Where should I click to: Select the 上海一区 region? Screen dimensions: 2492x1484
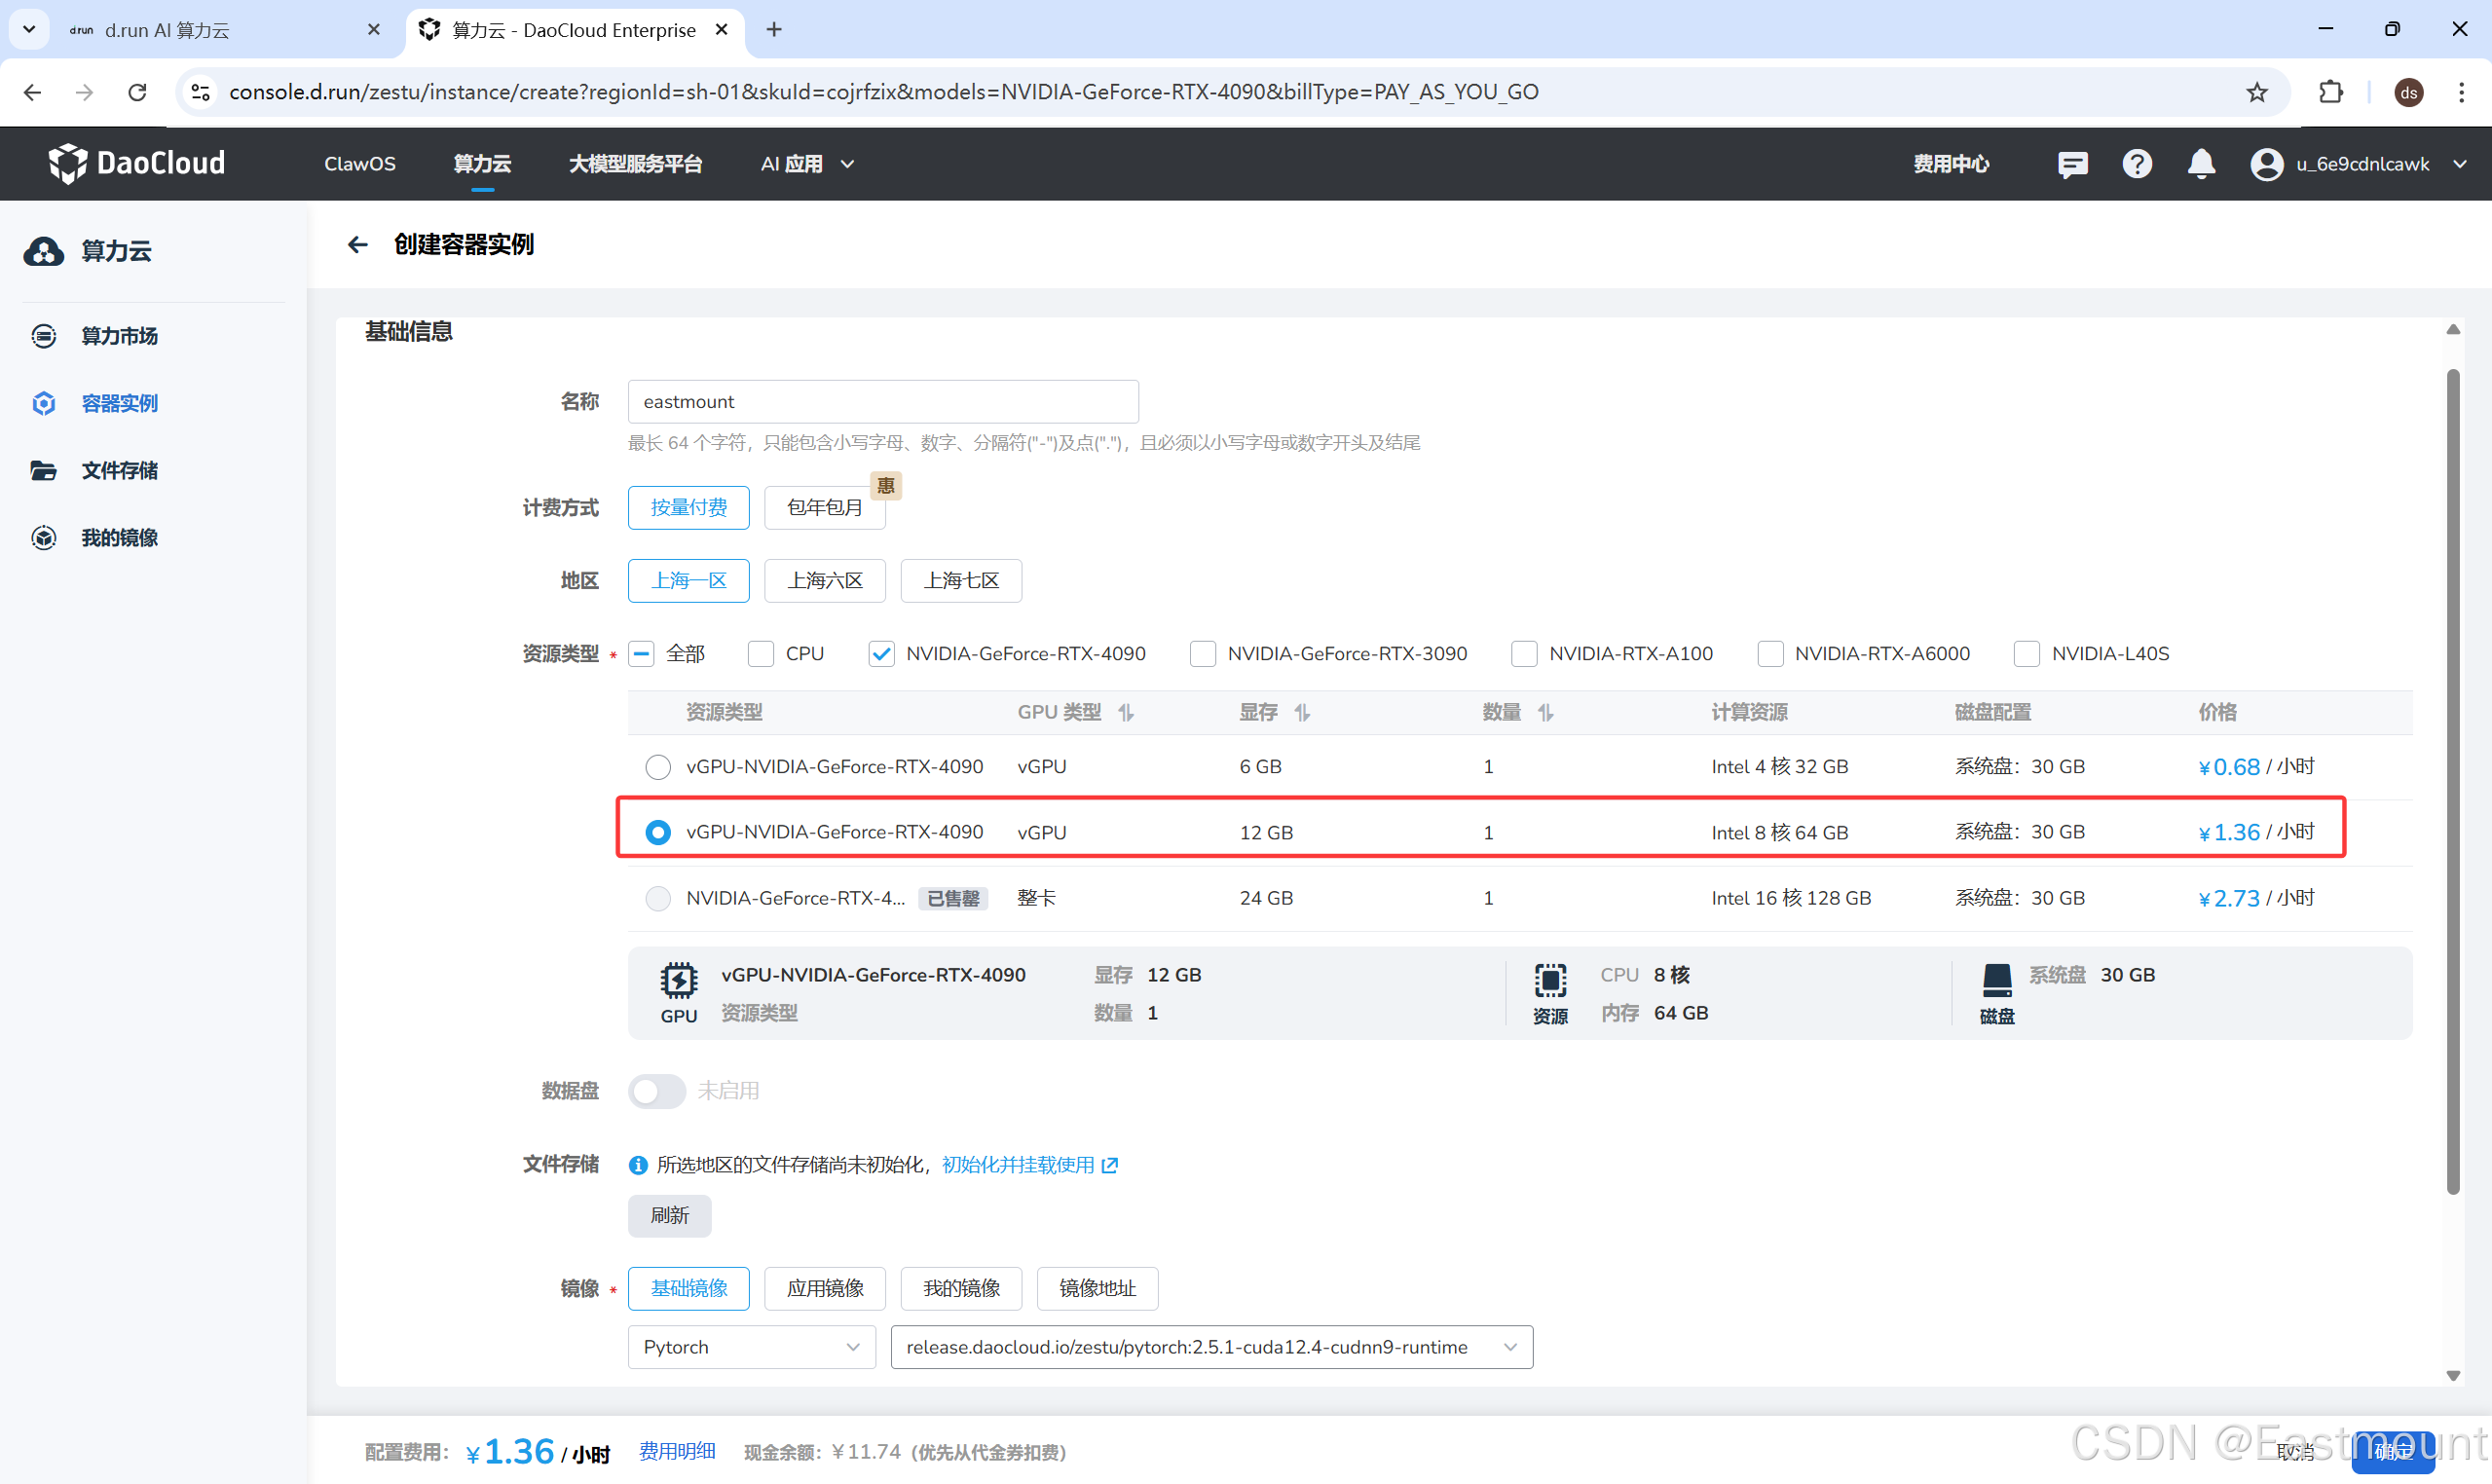(x=689, y=581)
